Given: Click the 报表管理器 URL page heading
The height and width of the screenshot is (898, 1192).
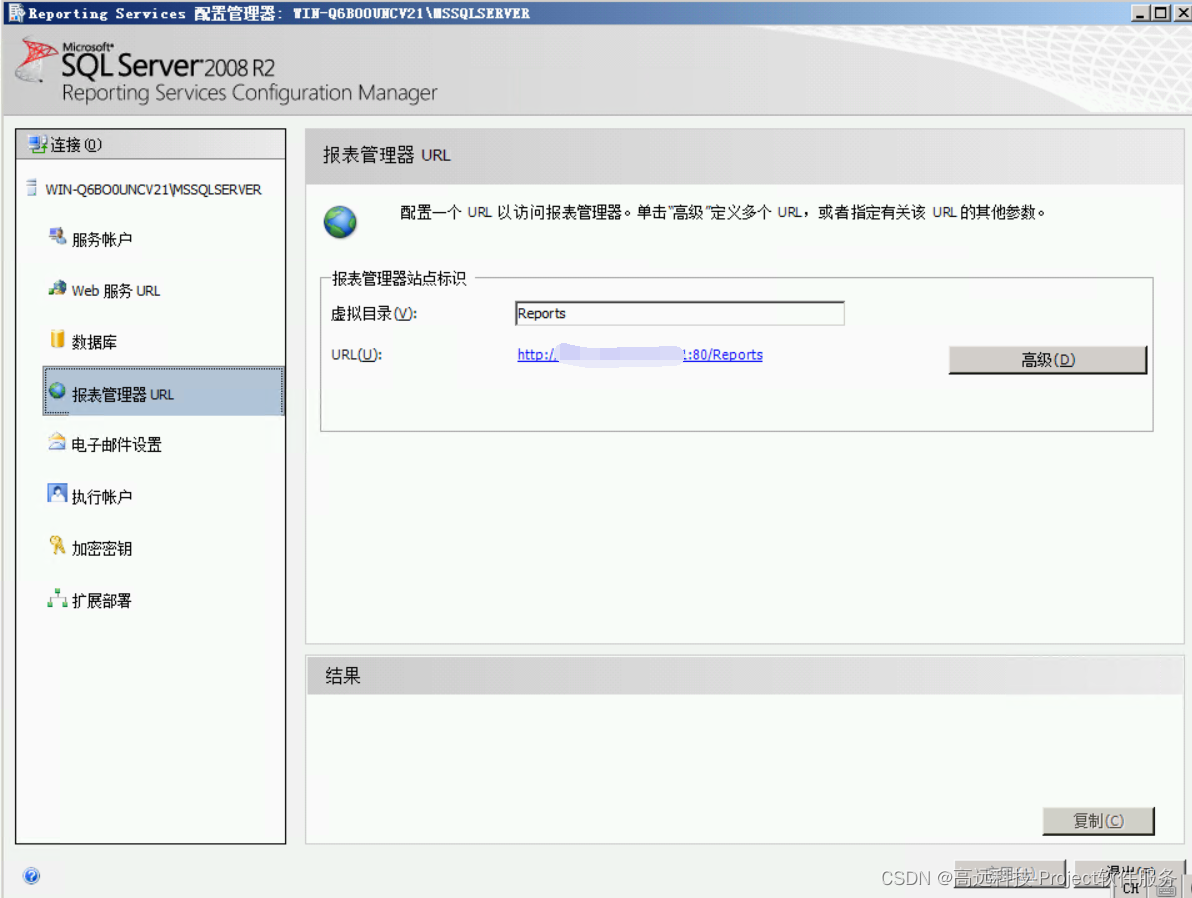Looking at the screenshot, I should pos(387,155).
